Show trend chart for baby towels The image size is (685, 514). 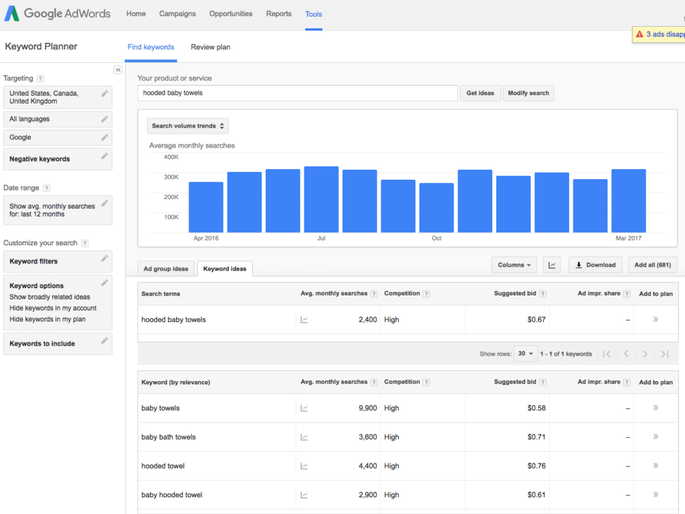click(x=305, y=408)
